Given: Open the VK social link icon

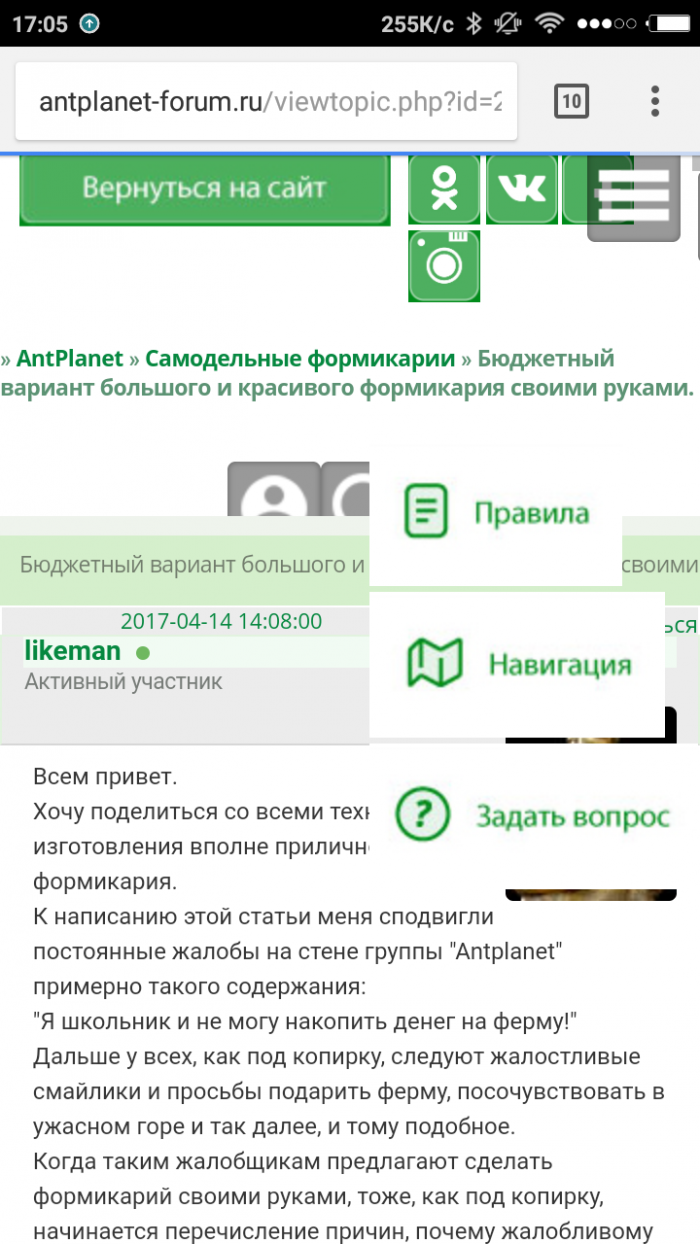Looking at the screenshot, I should (x=521, y=189).
